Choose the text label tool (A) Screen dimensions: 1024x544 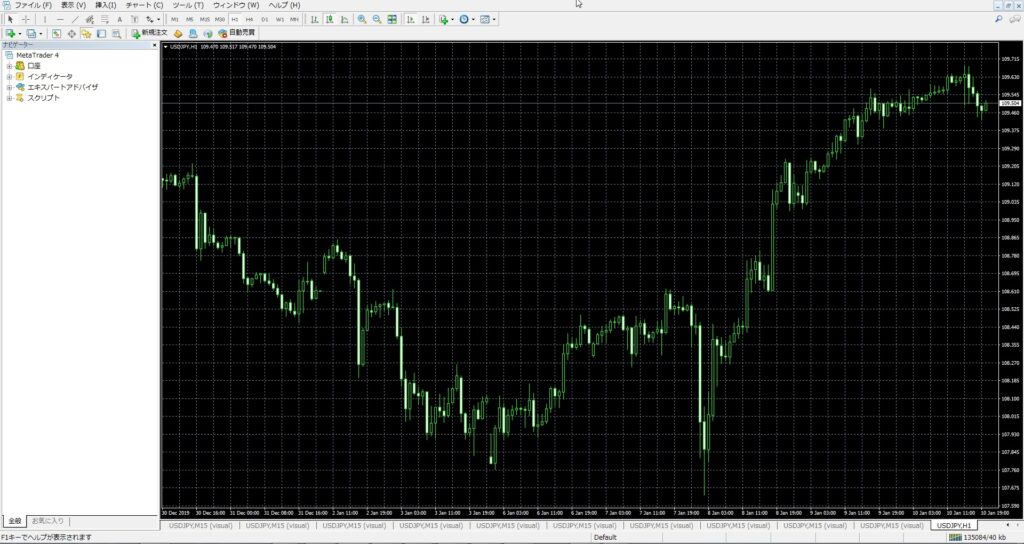(120, 20)
